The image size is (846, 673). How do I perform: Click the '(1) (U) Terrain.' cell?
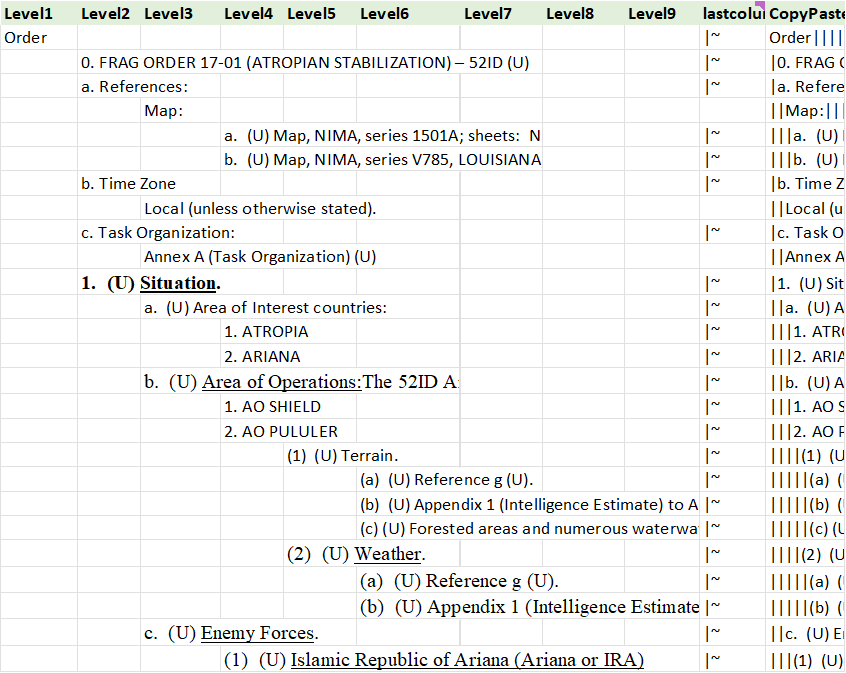(x=342, y=456)
